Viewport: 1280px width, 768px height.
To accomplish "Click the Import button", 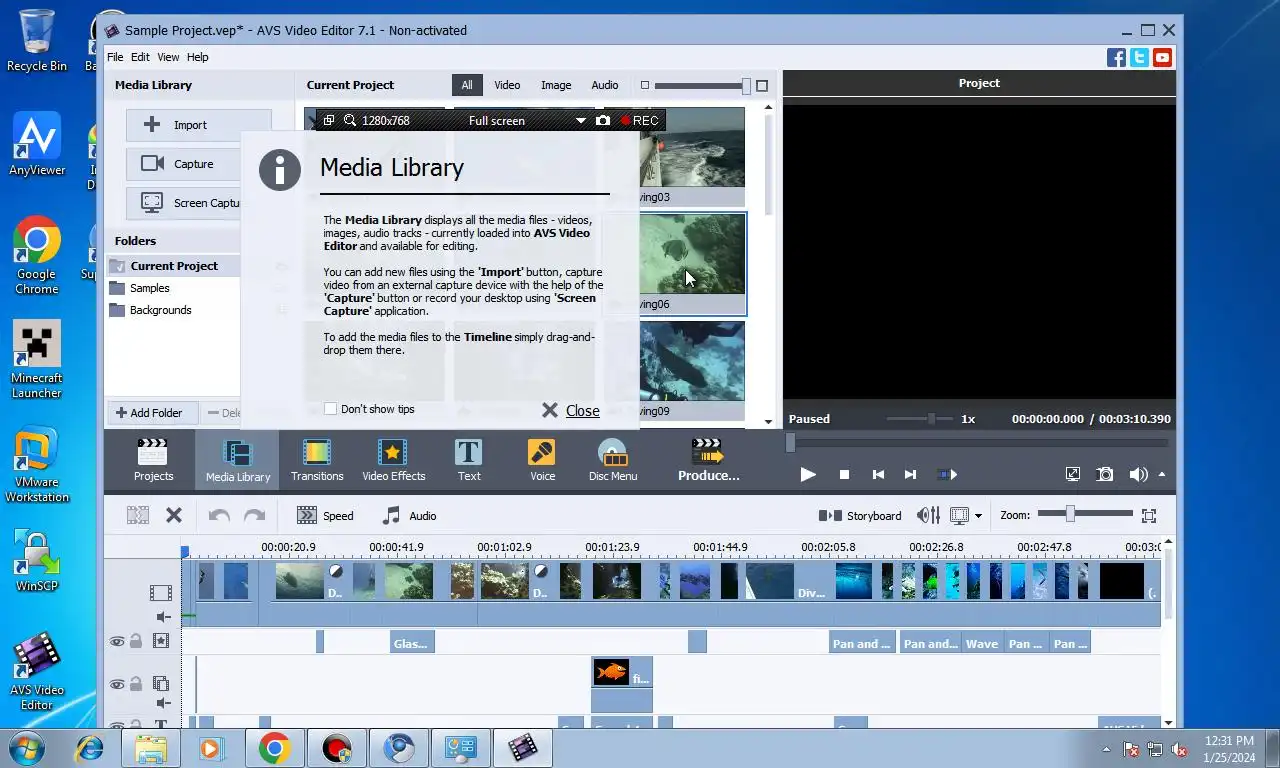I will point(198,125).
